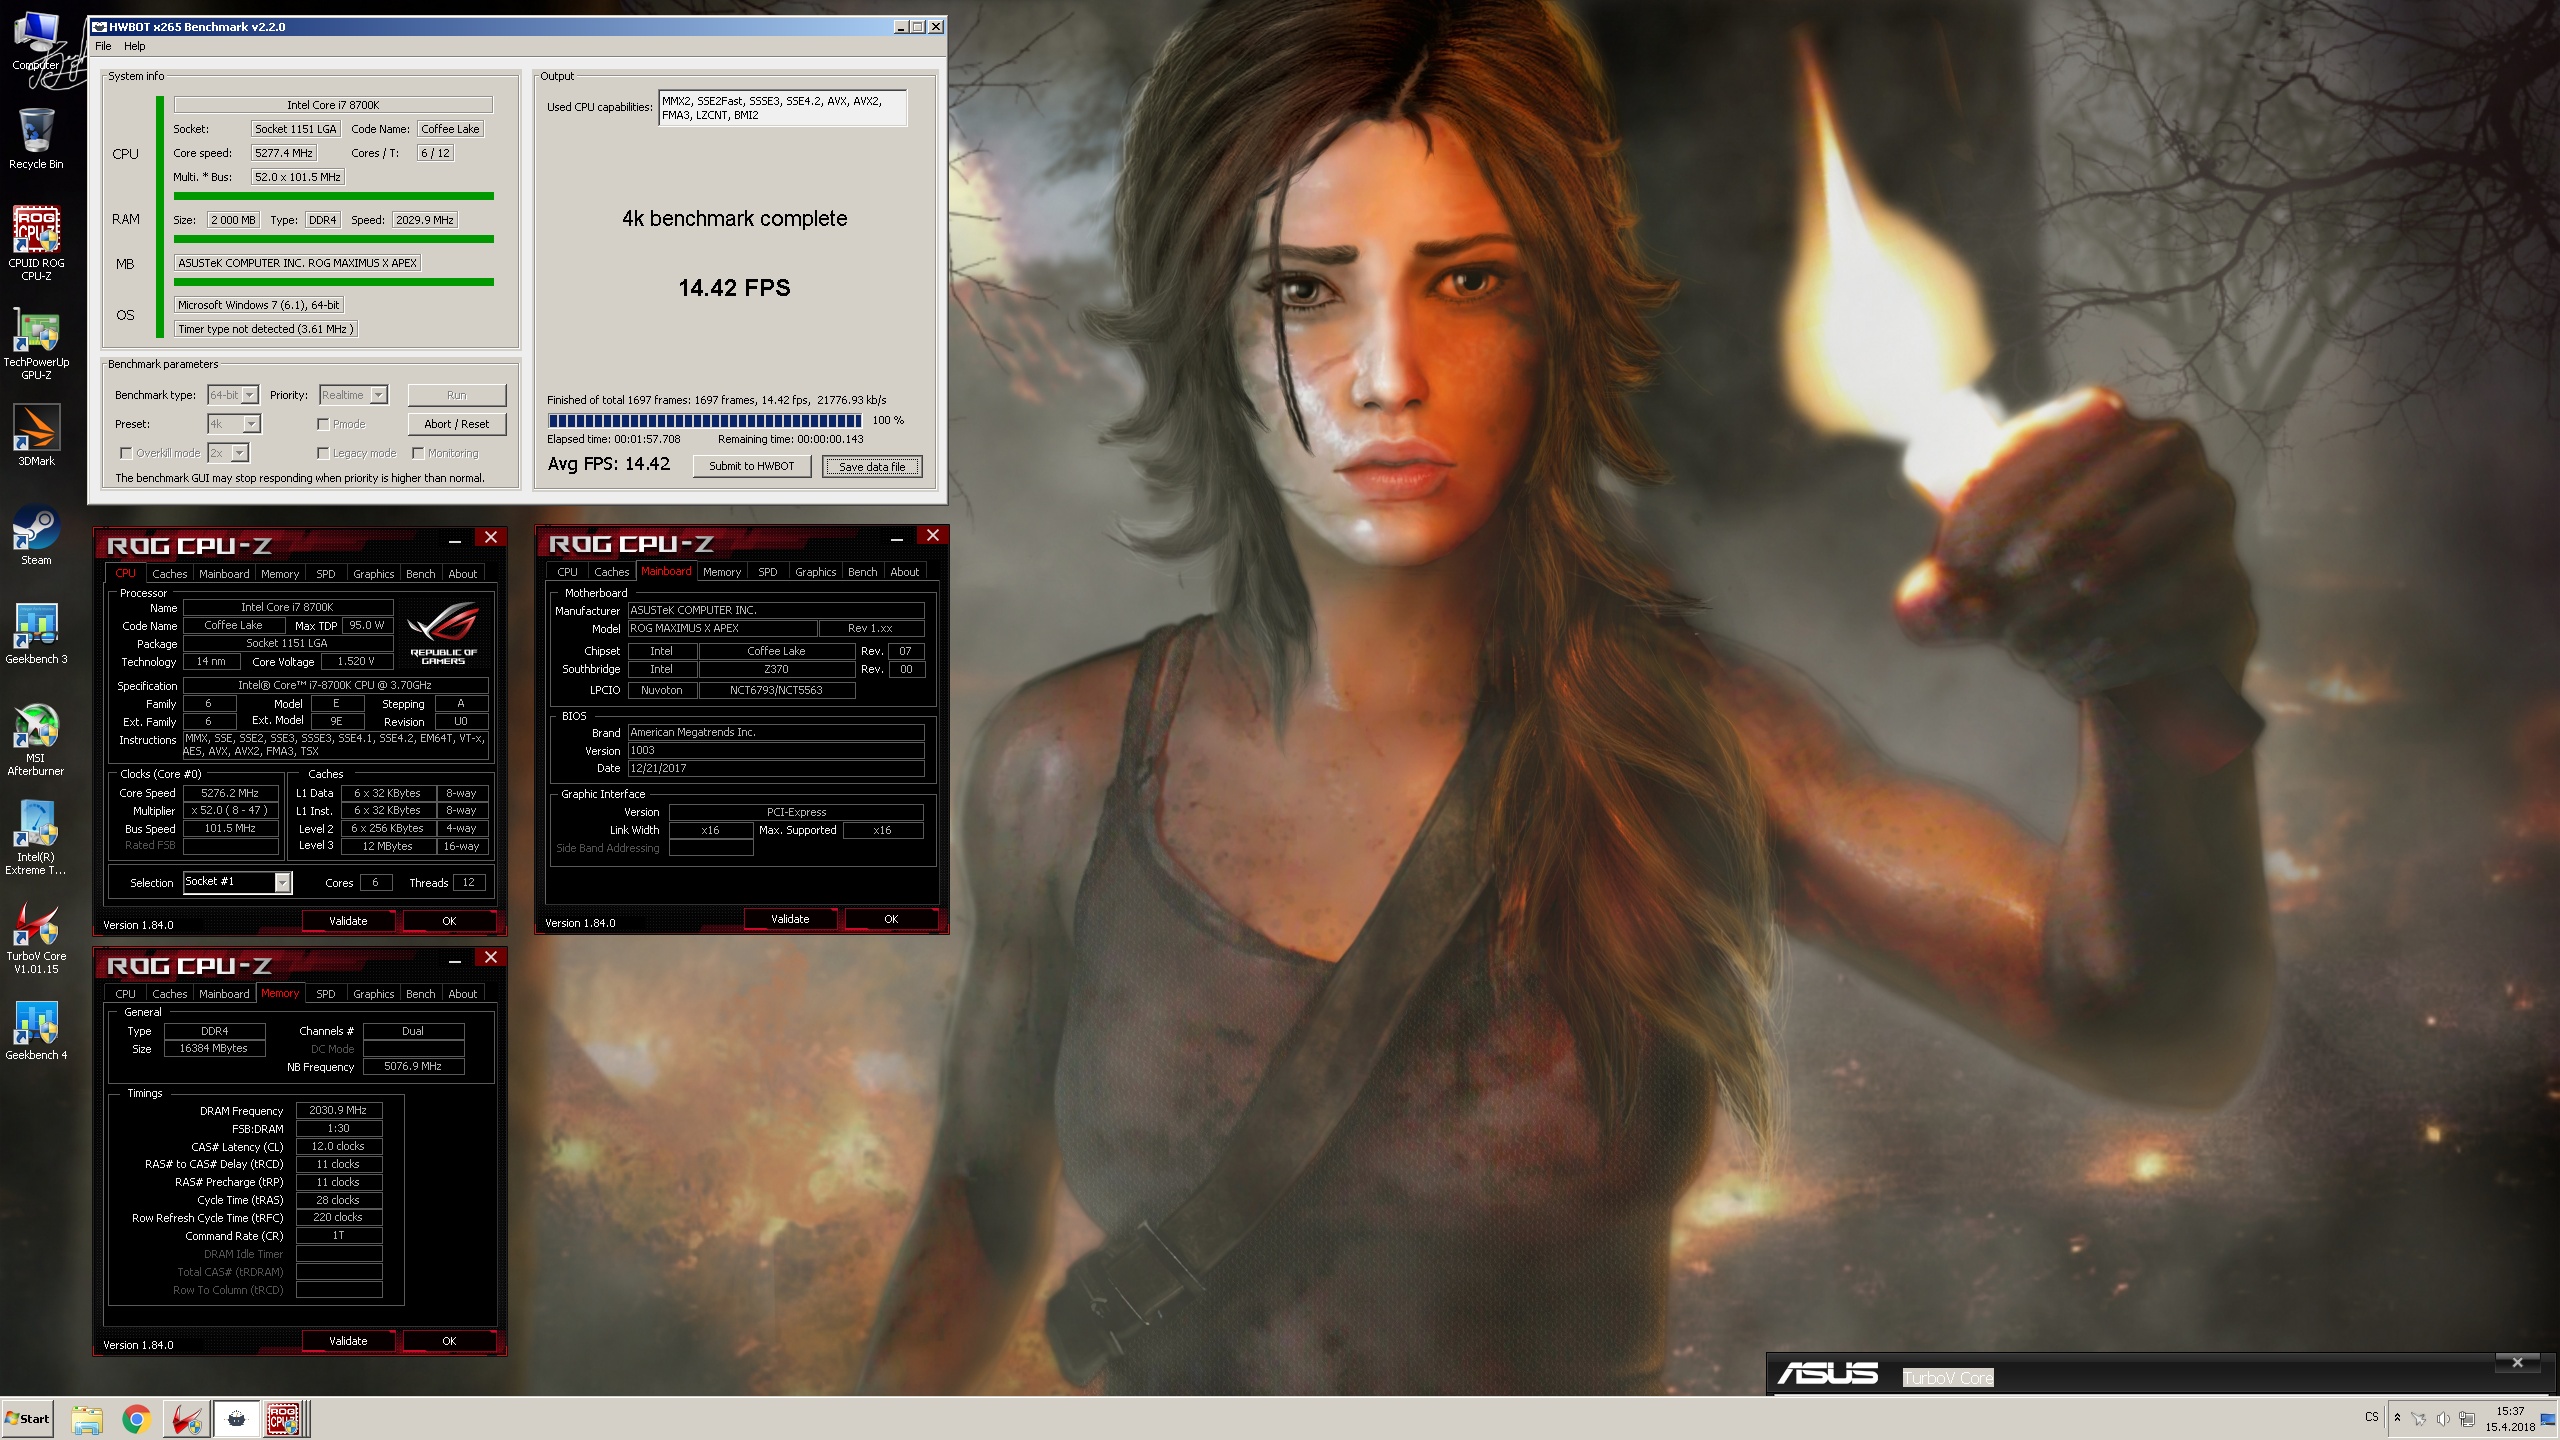Switch to TurboV Core taskbar button
2560x1440 pixels.
(186, 1419)
